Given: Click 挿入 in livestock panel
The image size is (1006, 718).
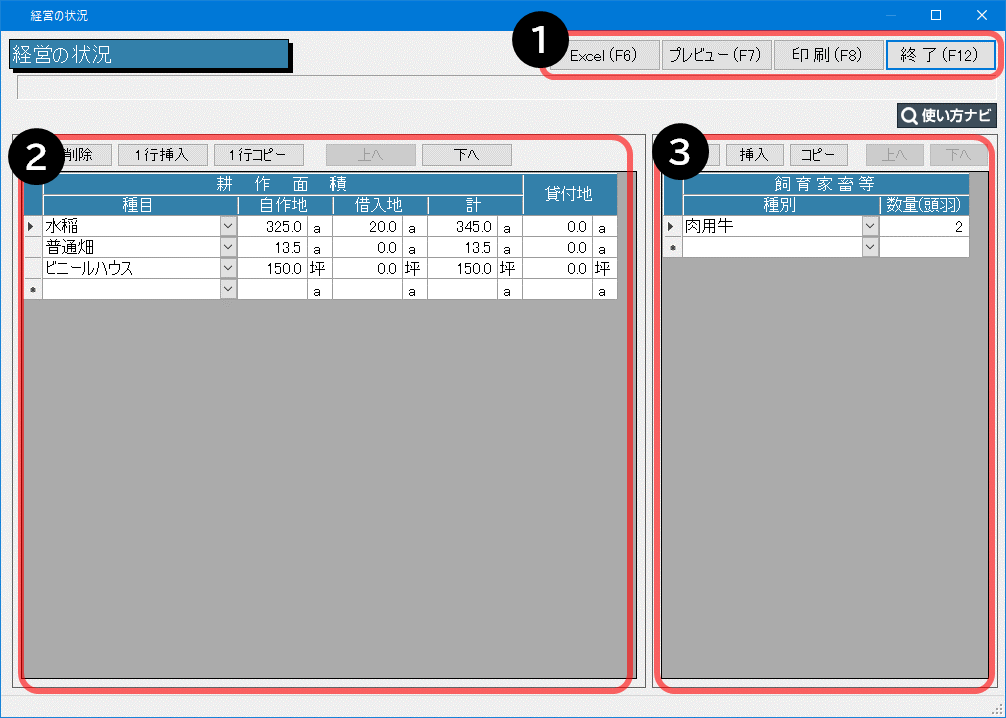Looking at the screenshot, I should pyautogui.click(x=753, y=155).
